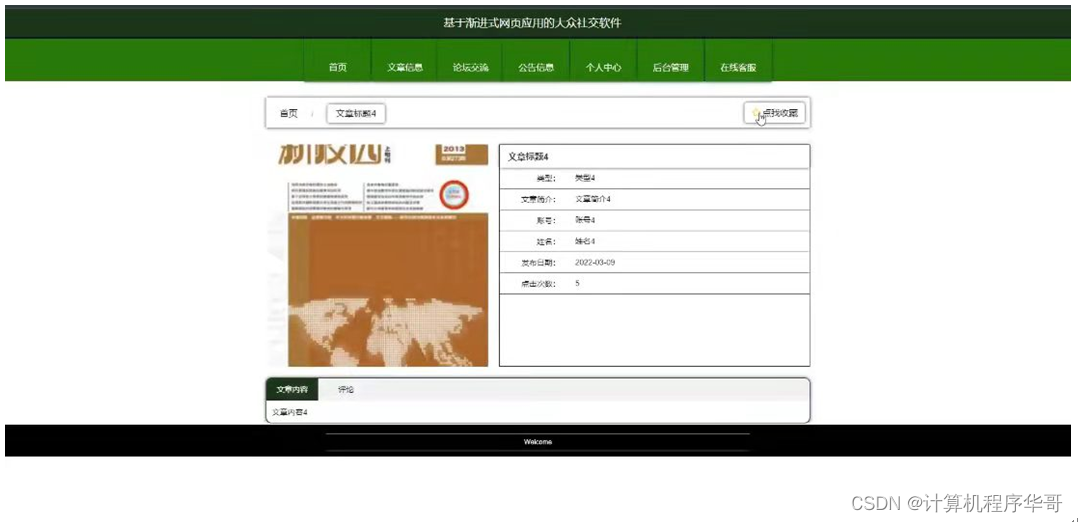Click the click count value 5
Image resolution: width=1078 pixels, height=522 pixels.
point(578,283)
